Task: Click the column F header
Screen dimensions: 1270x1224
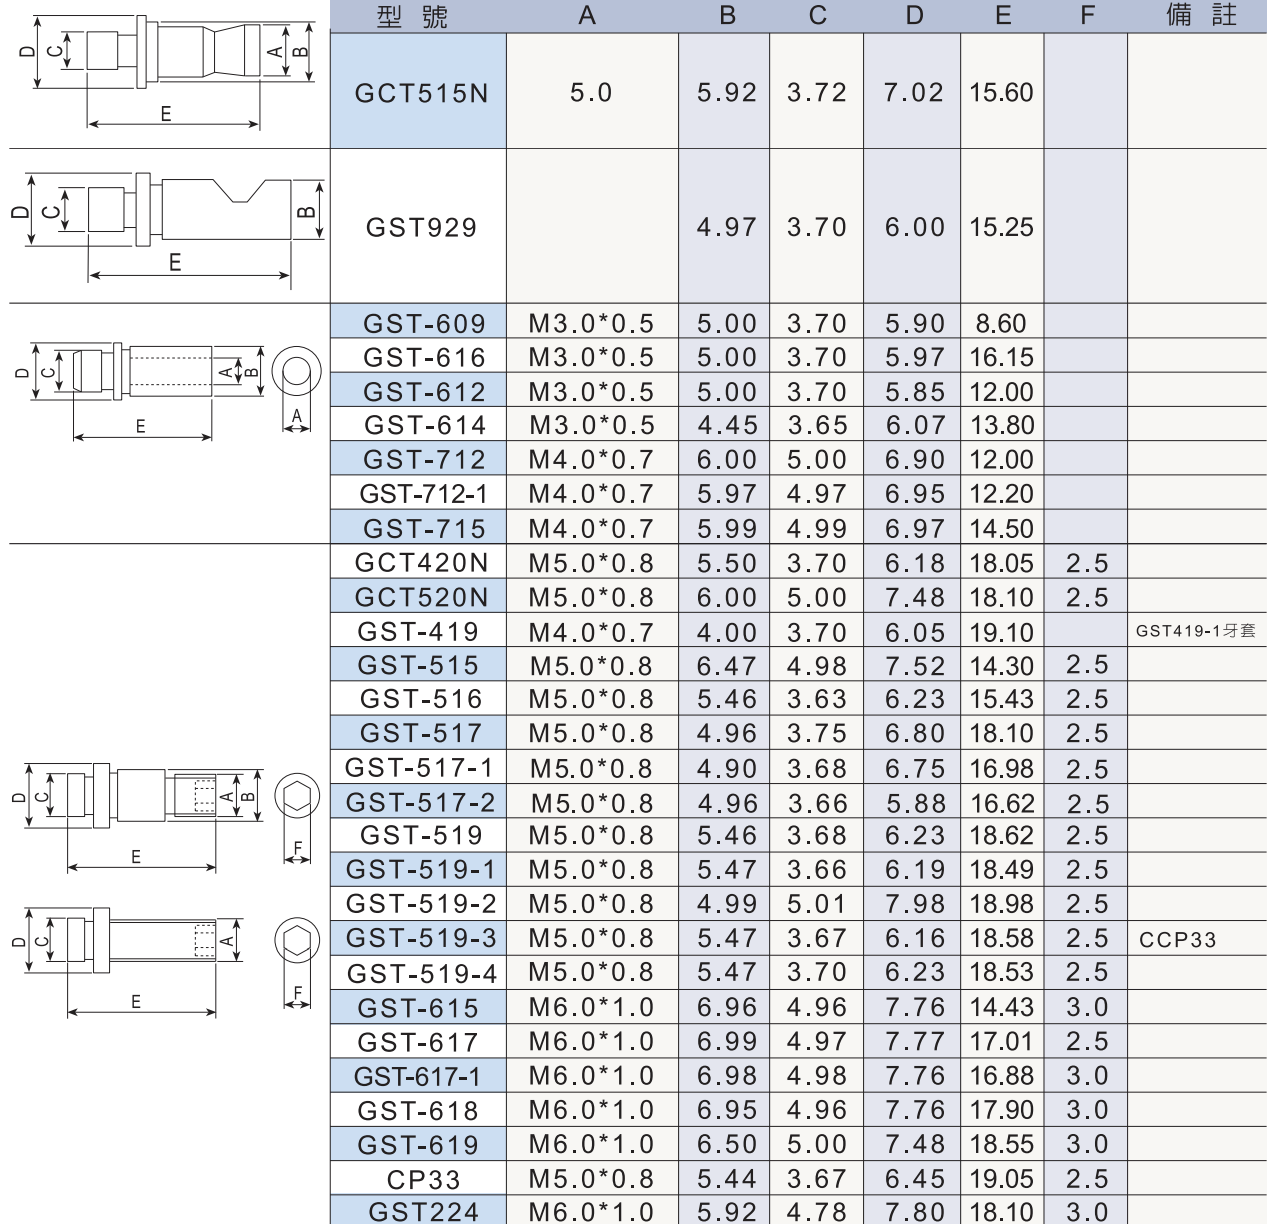Action: coord(1087,15)
